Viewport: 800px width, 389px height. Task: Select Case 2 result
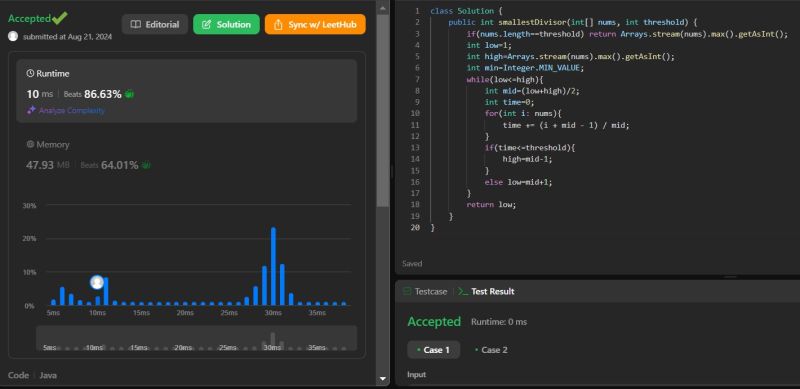tap(491, 350)
